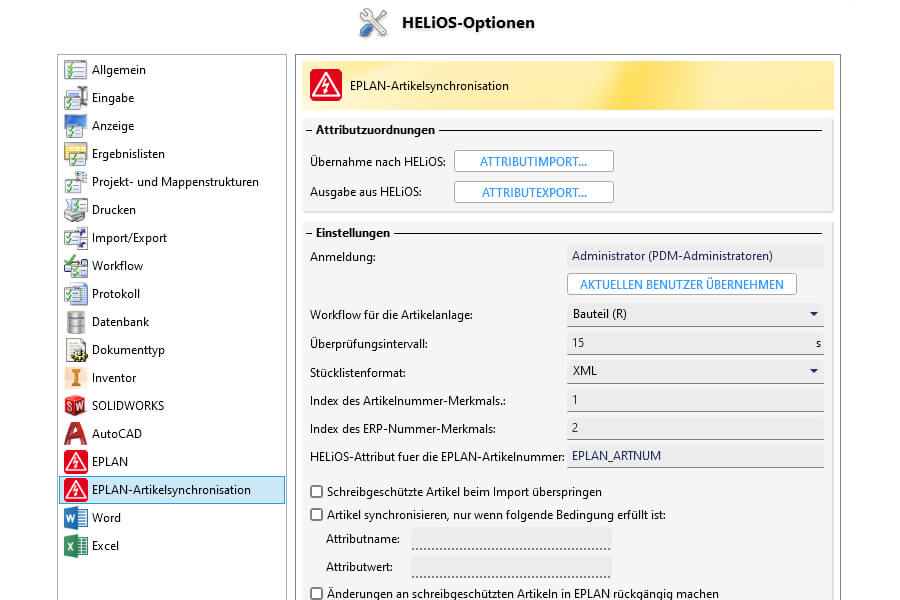900x600 pixels.
Task: Click the Datenbank cylinder icon
Action: 75,322
